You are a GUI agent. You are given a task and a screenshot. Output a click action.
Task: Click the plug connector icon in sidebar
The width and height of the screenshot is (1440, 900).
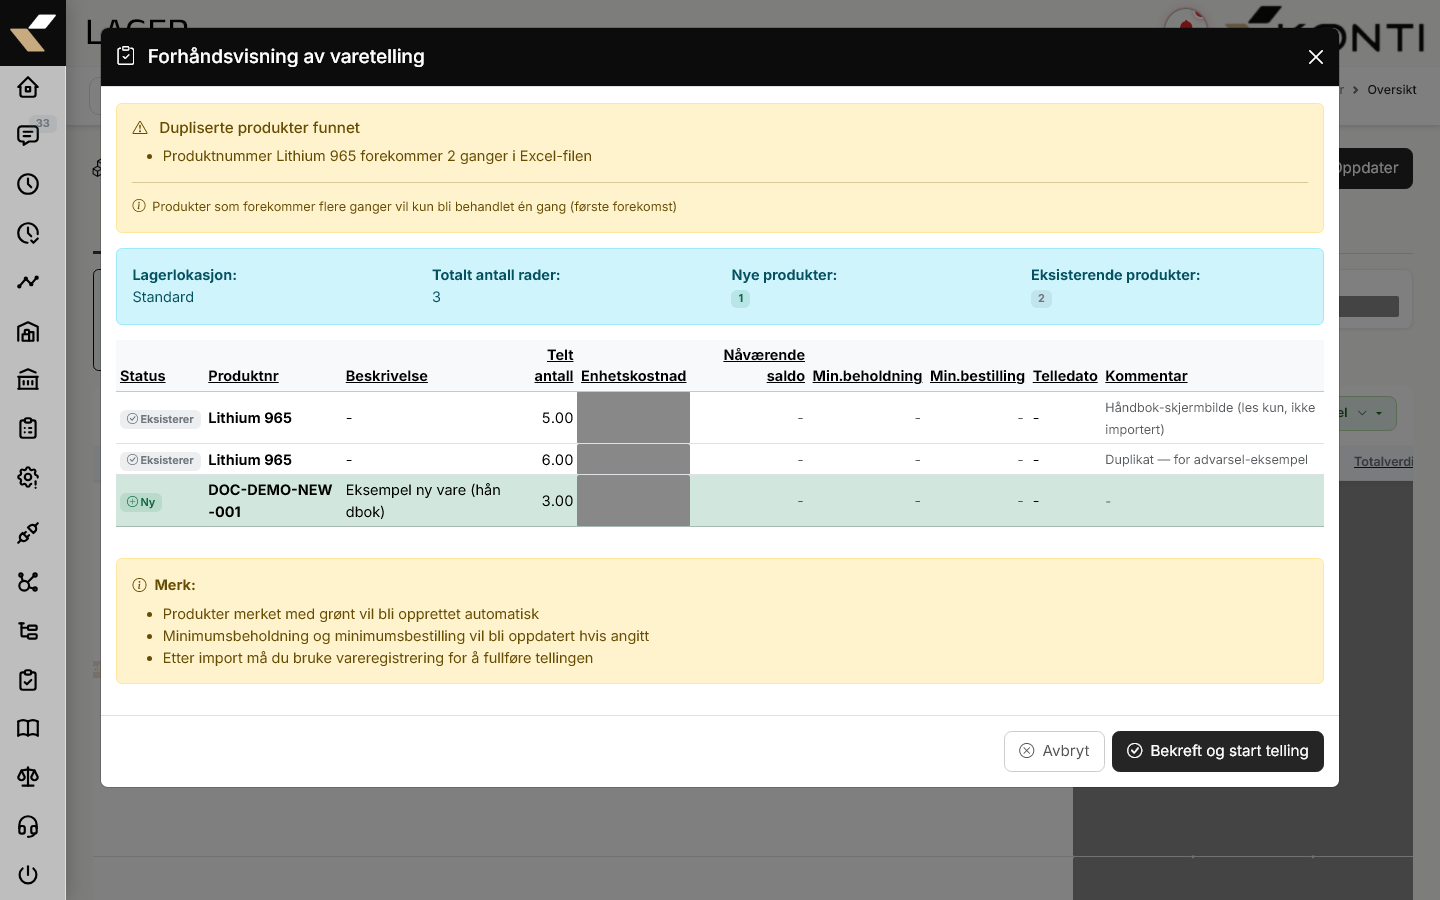click(x=28, y=533)
